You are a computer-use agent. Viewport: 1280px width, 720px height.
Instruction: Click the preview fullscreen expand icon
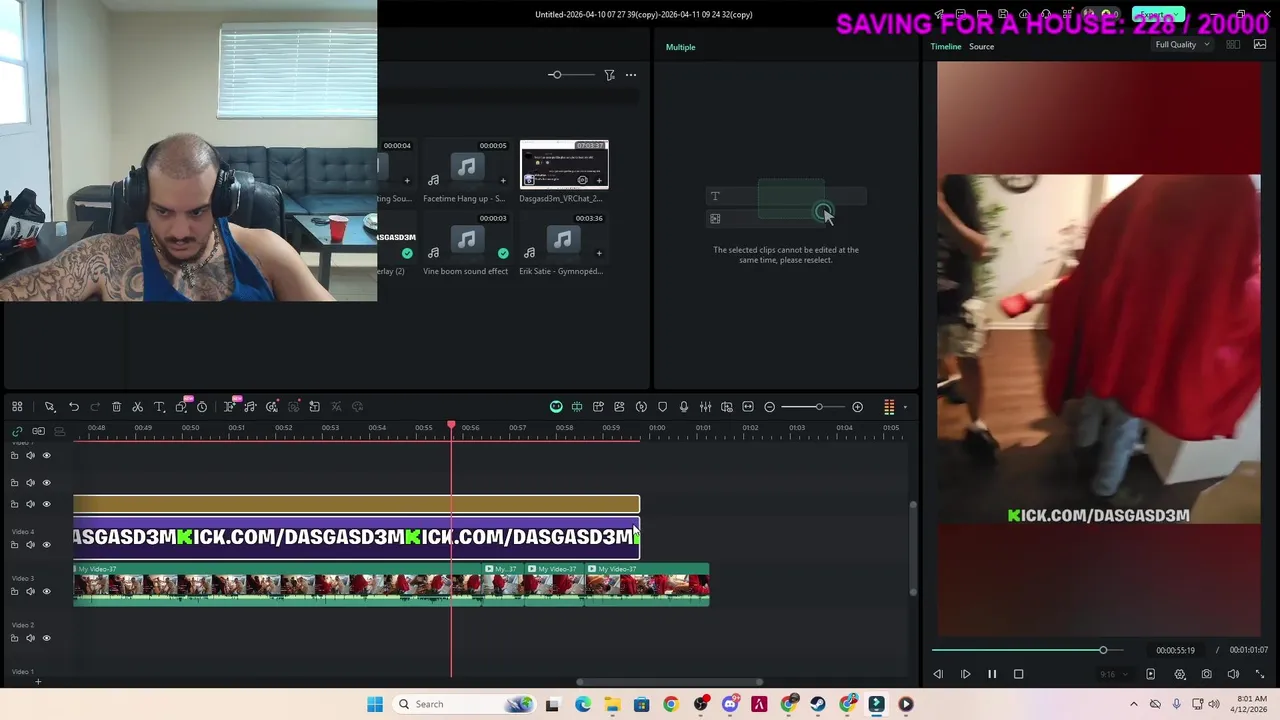(x=1260, y=674)
